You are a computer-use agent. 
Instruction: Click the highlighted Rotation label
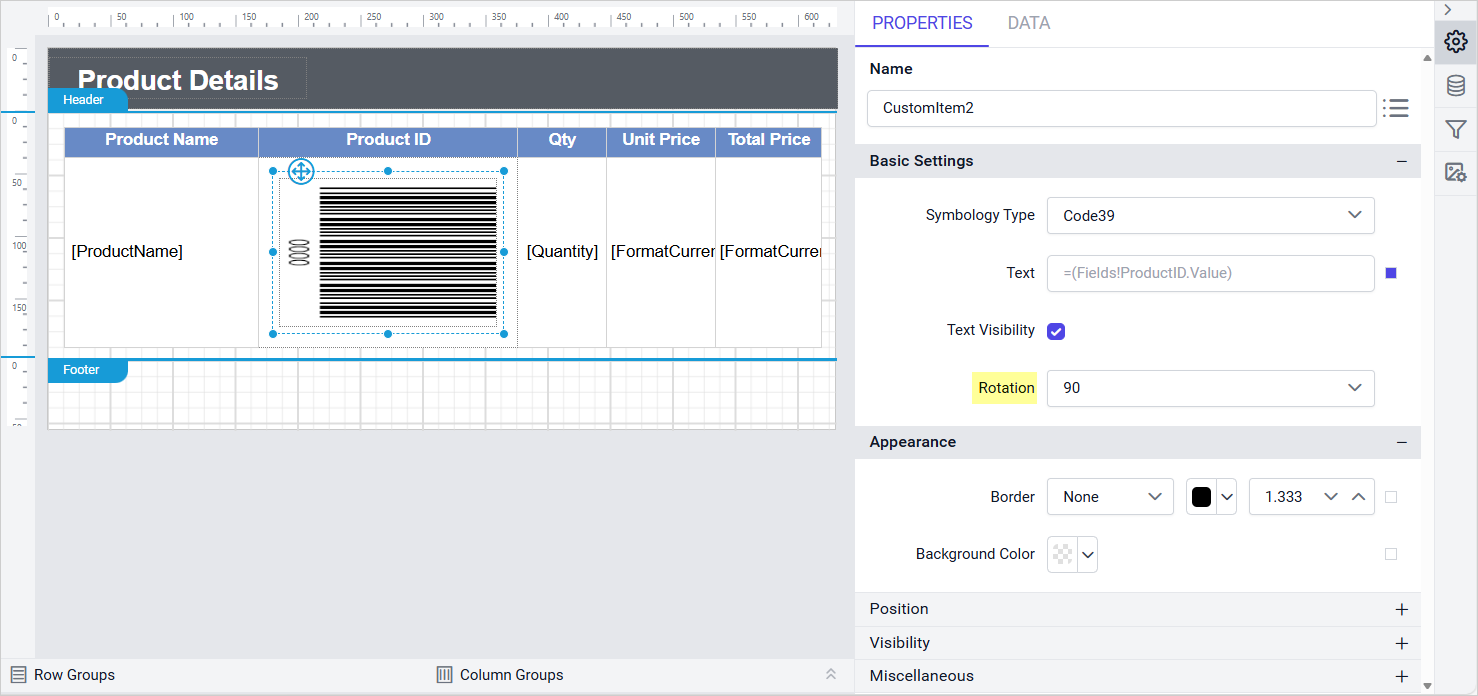[x=1006, y=388]
